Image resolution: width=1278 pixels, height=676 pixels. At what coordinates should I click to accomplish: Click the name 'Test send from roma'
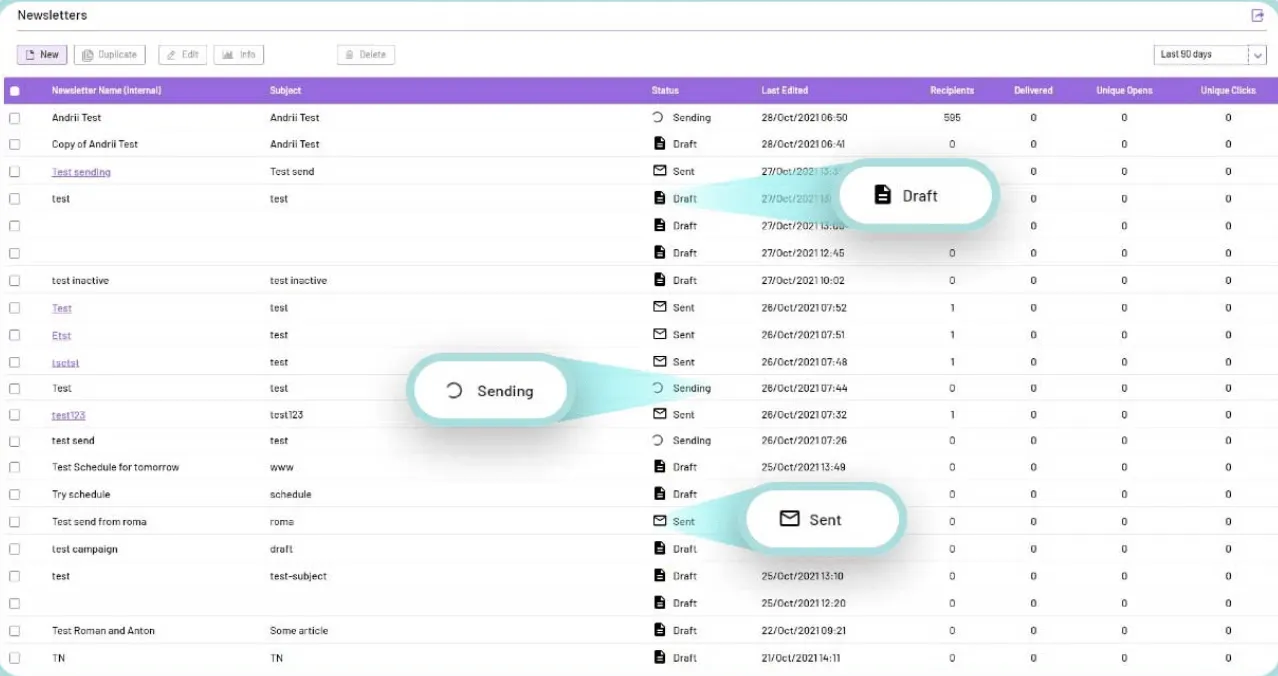pos(99,522)
